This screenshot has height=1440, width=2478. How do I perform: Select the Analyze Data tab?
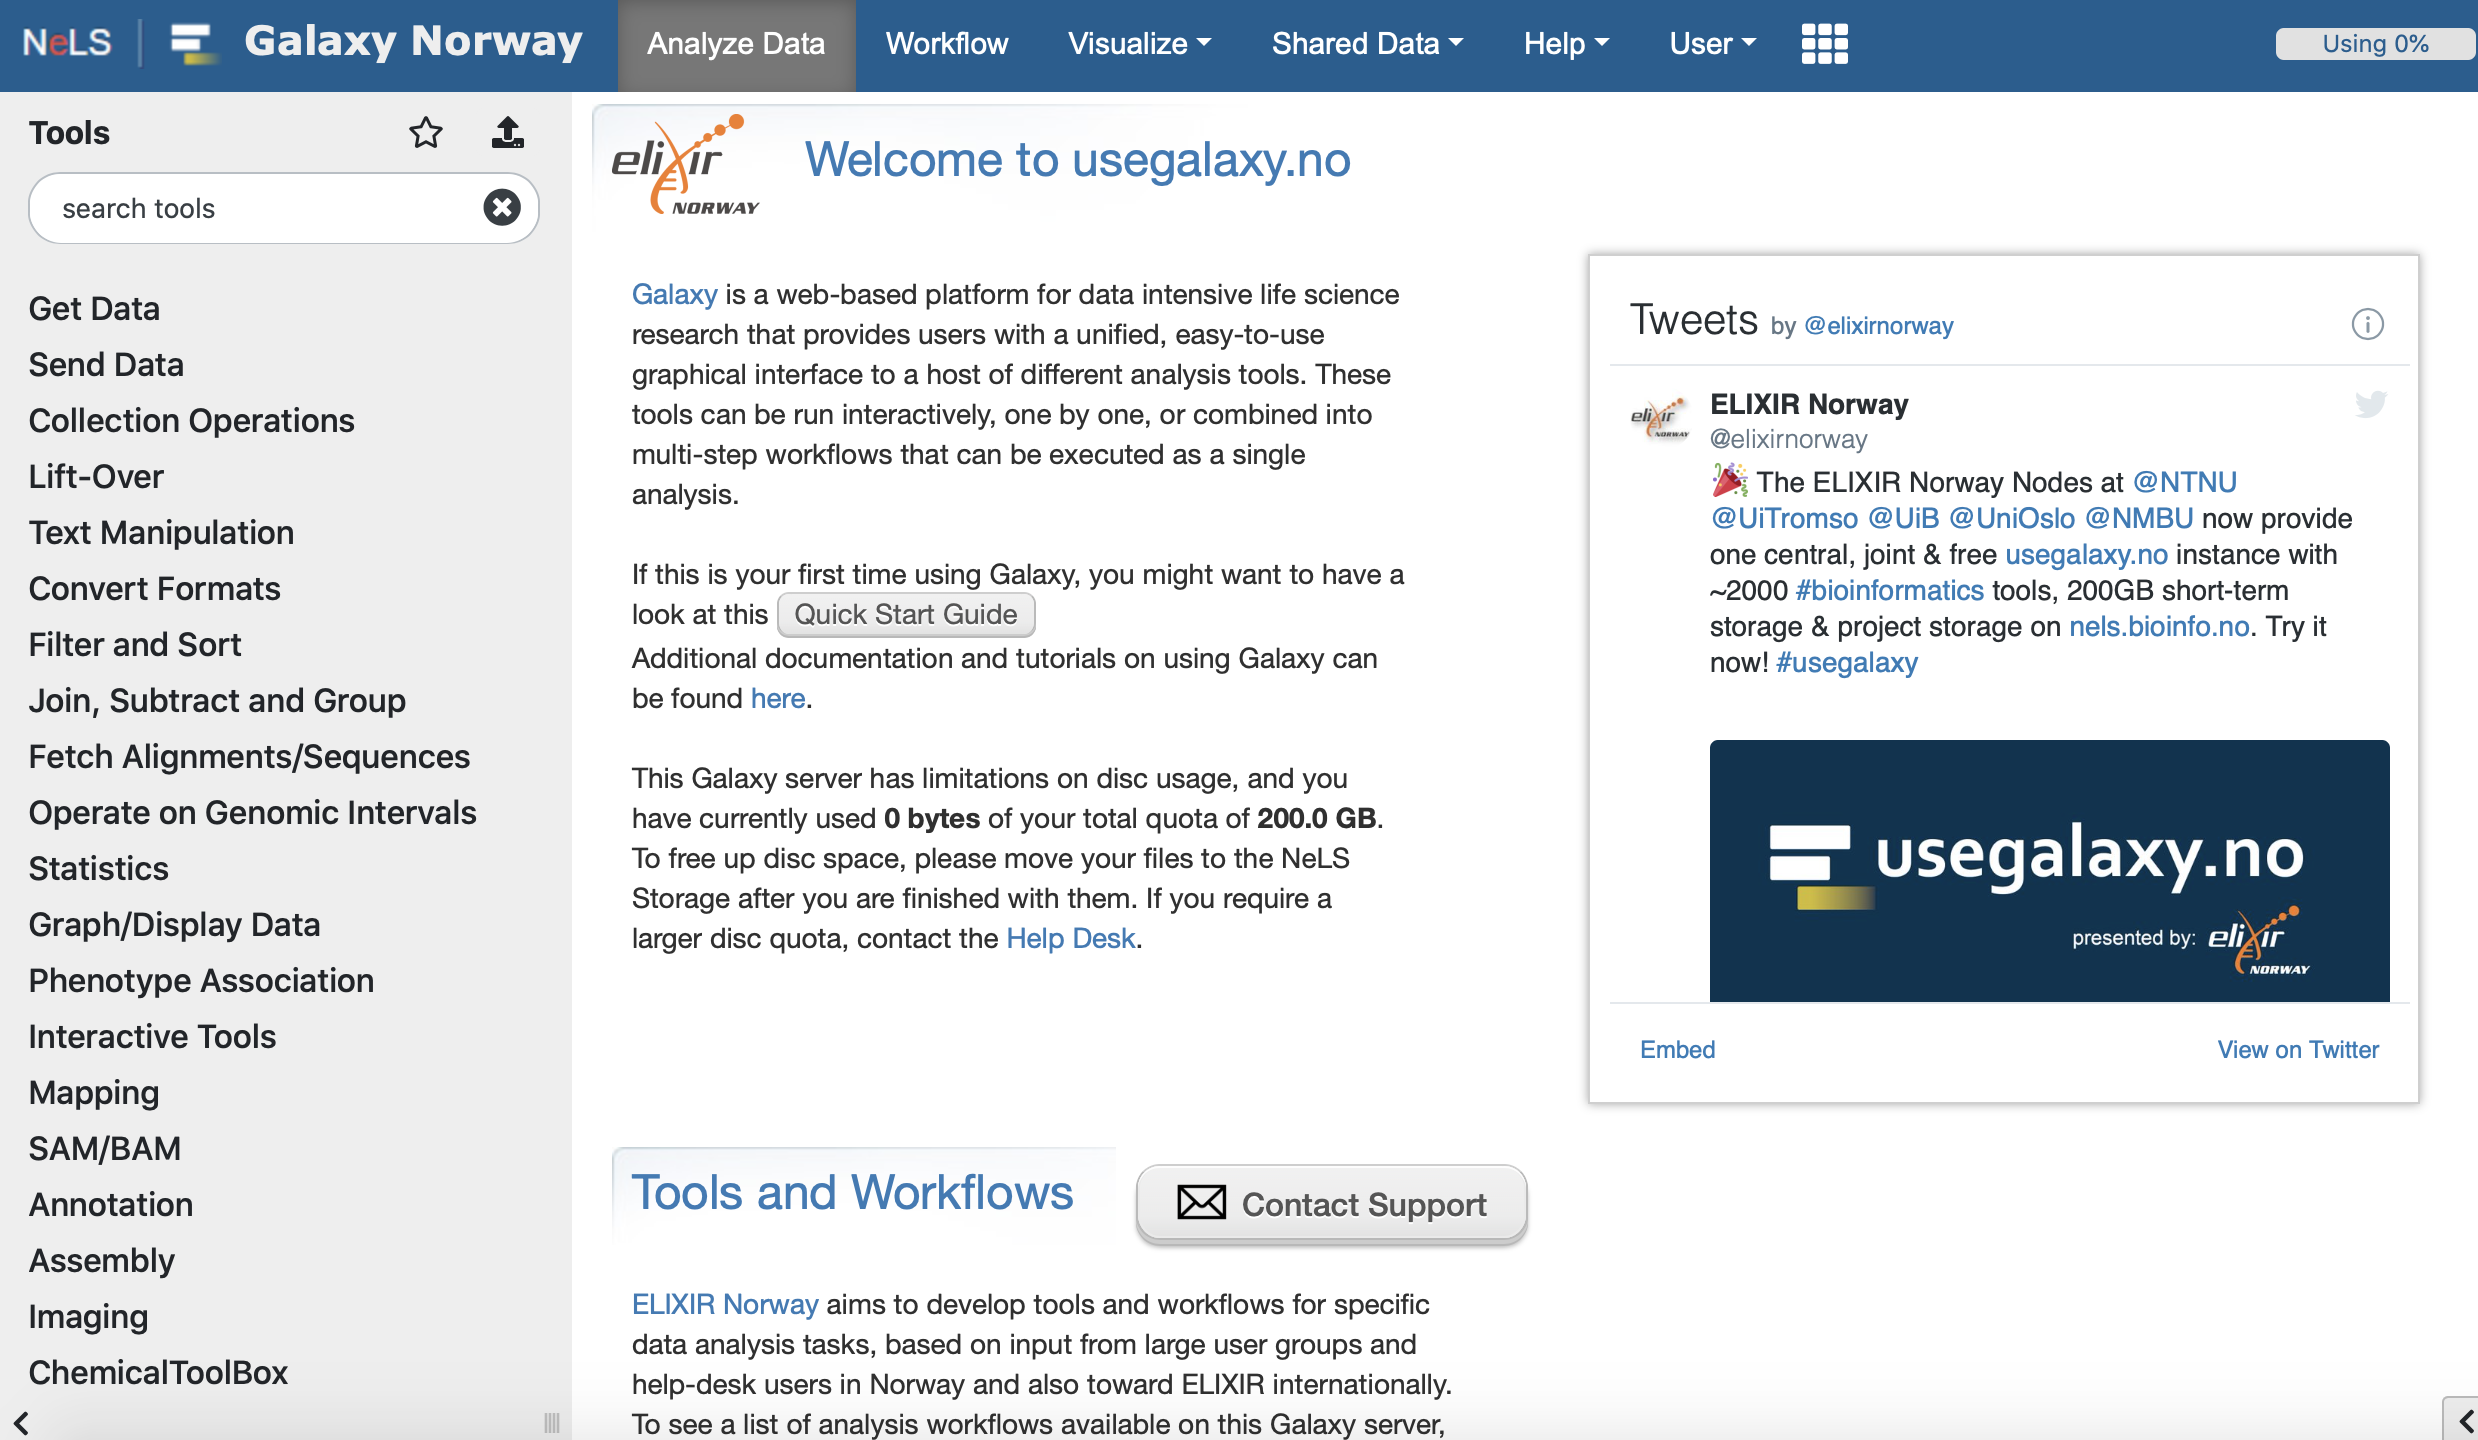coord(736,45)
